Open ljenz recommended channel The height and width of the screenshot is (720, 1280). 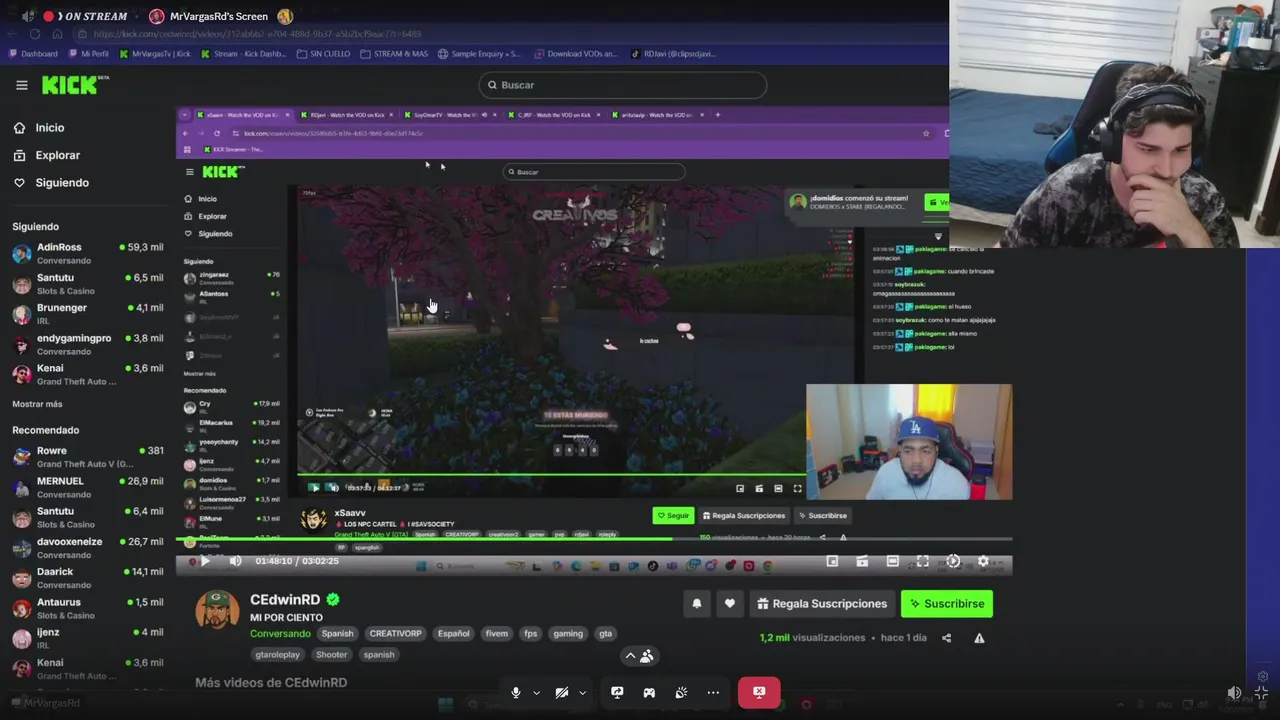pyautogui.click(x=87, y=638)
